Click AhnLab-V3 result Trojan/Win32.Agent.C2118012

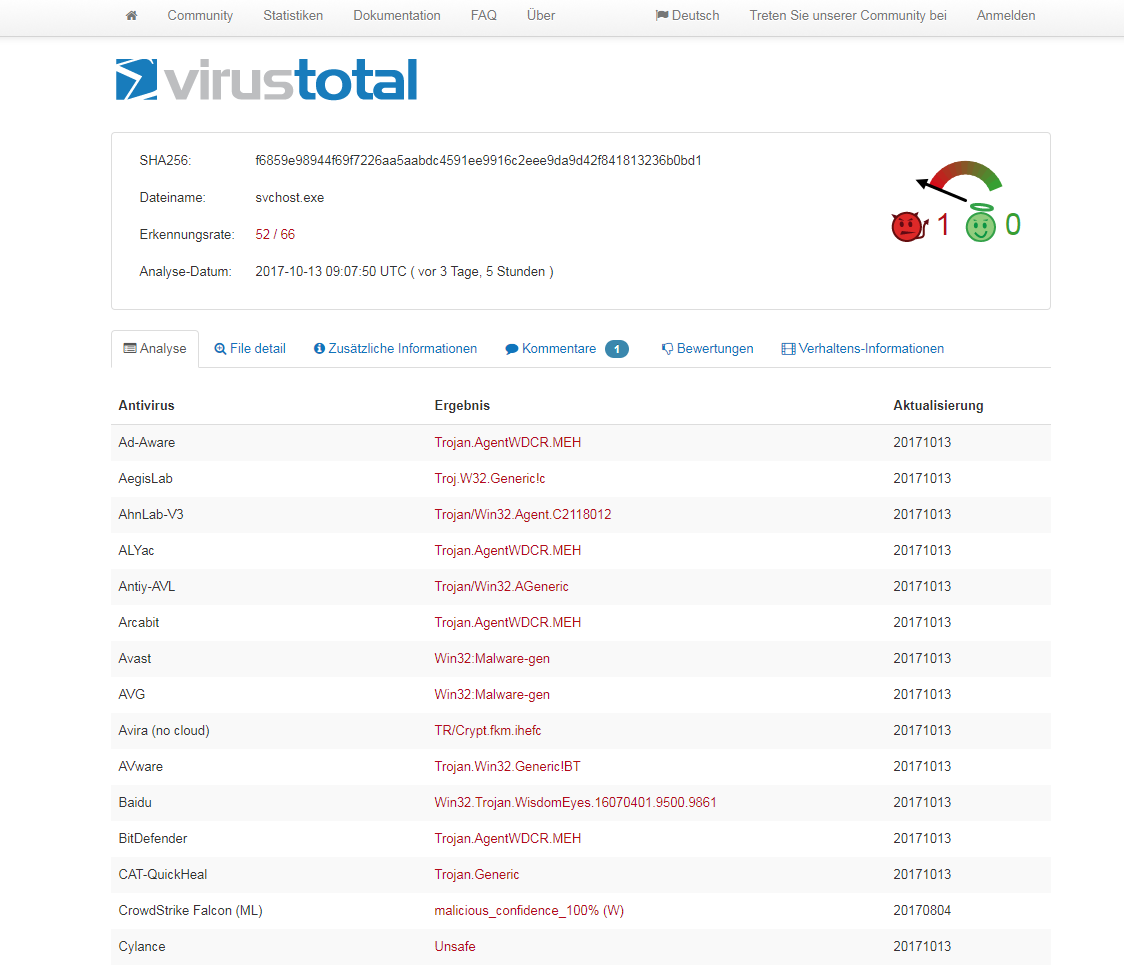pyautogui.click(x=523, y=515)
